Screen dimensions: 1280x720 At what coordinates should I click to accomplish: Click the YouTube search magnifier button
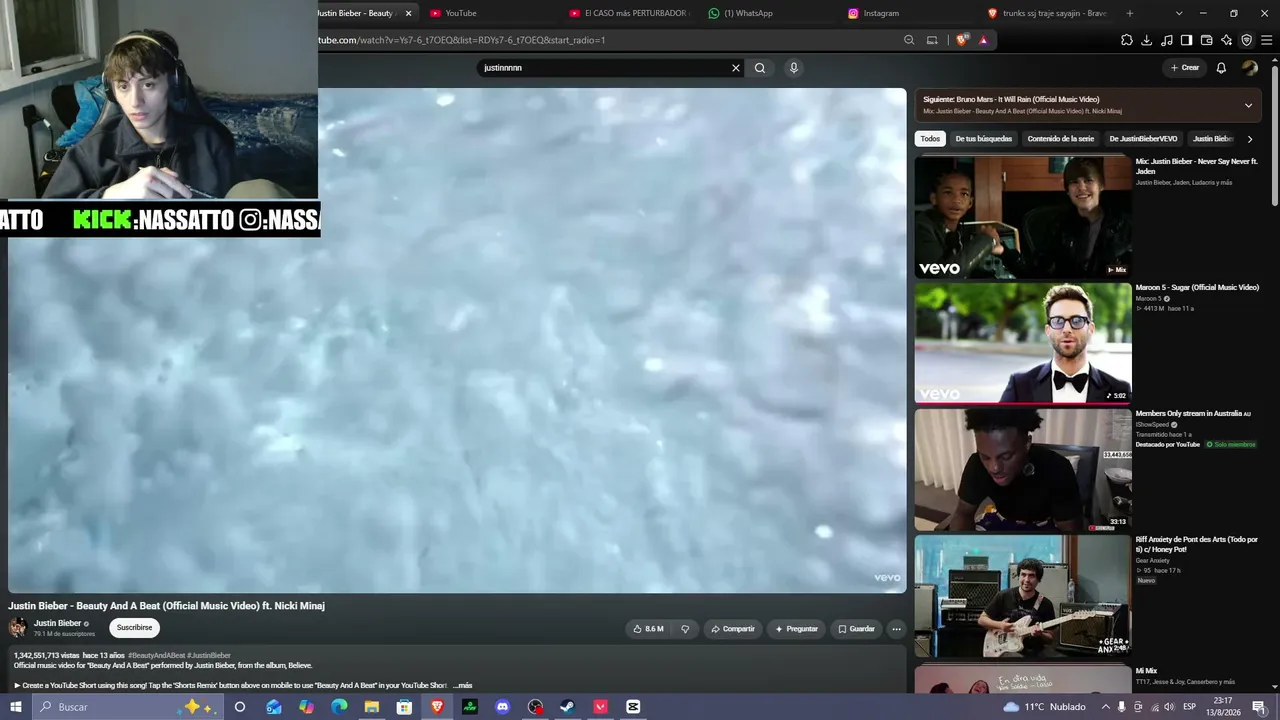[760, 68]
